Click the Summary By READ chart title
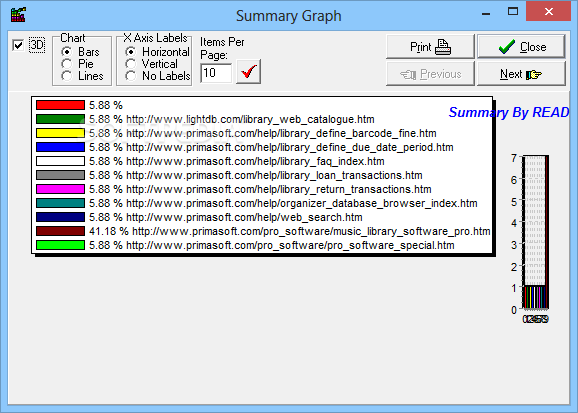578x413 pixels. coord(509,112)
